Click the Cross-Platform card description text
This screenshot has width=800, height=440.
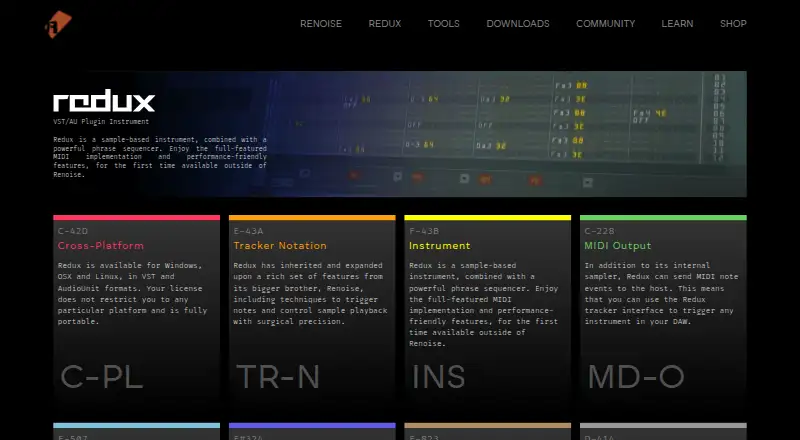click(133, 294)
